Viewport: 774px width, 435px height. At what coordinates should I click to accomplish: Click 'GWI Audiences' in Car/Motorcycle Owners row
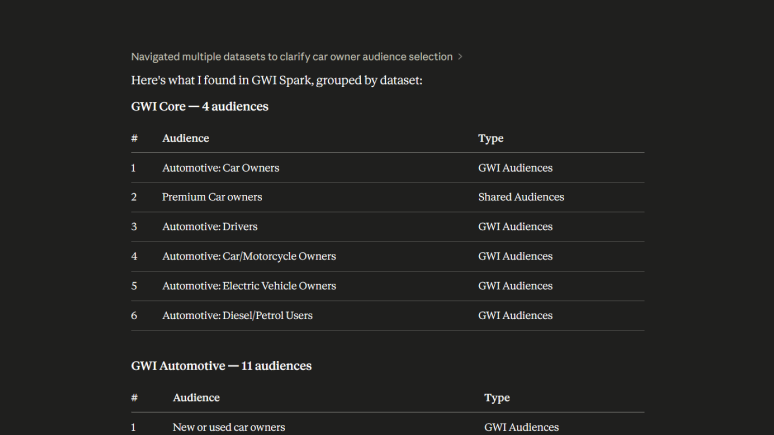point(515,256)
